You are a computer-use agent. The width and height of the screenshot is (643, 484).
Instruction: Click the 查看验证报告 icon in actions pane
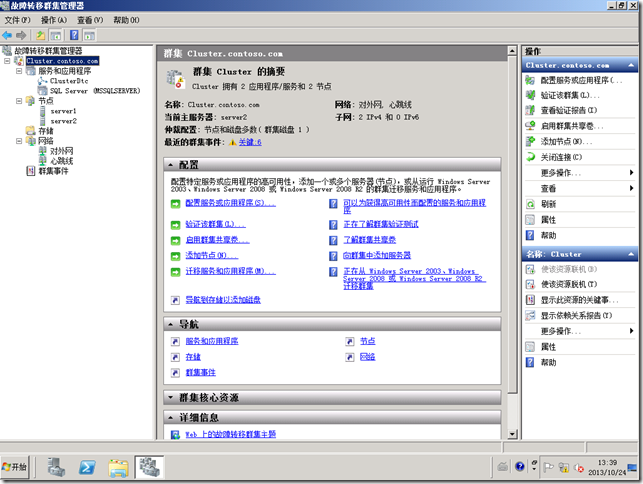pos(530,110)
